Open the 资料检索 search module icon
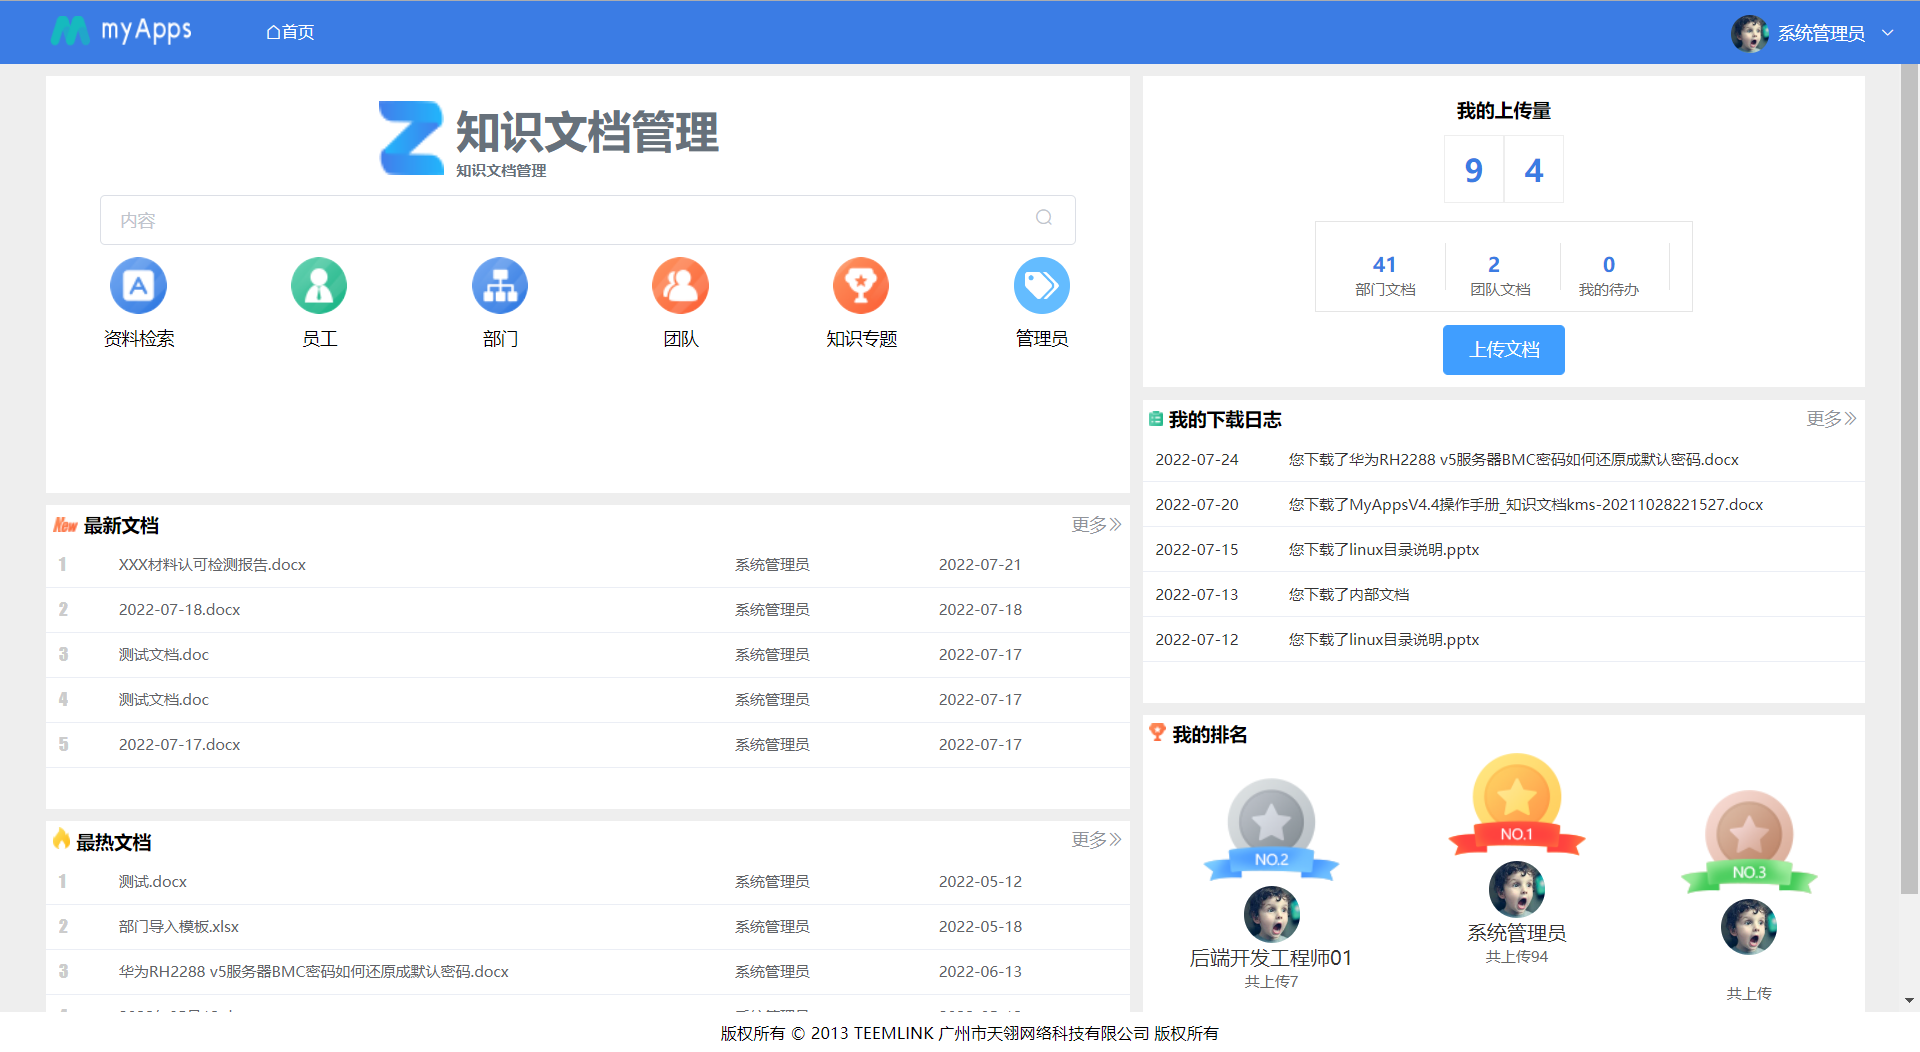The image size is (1920, 1052). click(x=138, y=285)
